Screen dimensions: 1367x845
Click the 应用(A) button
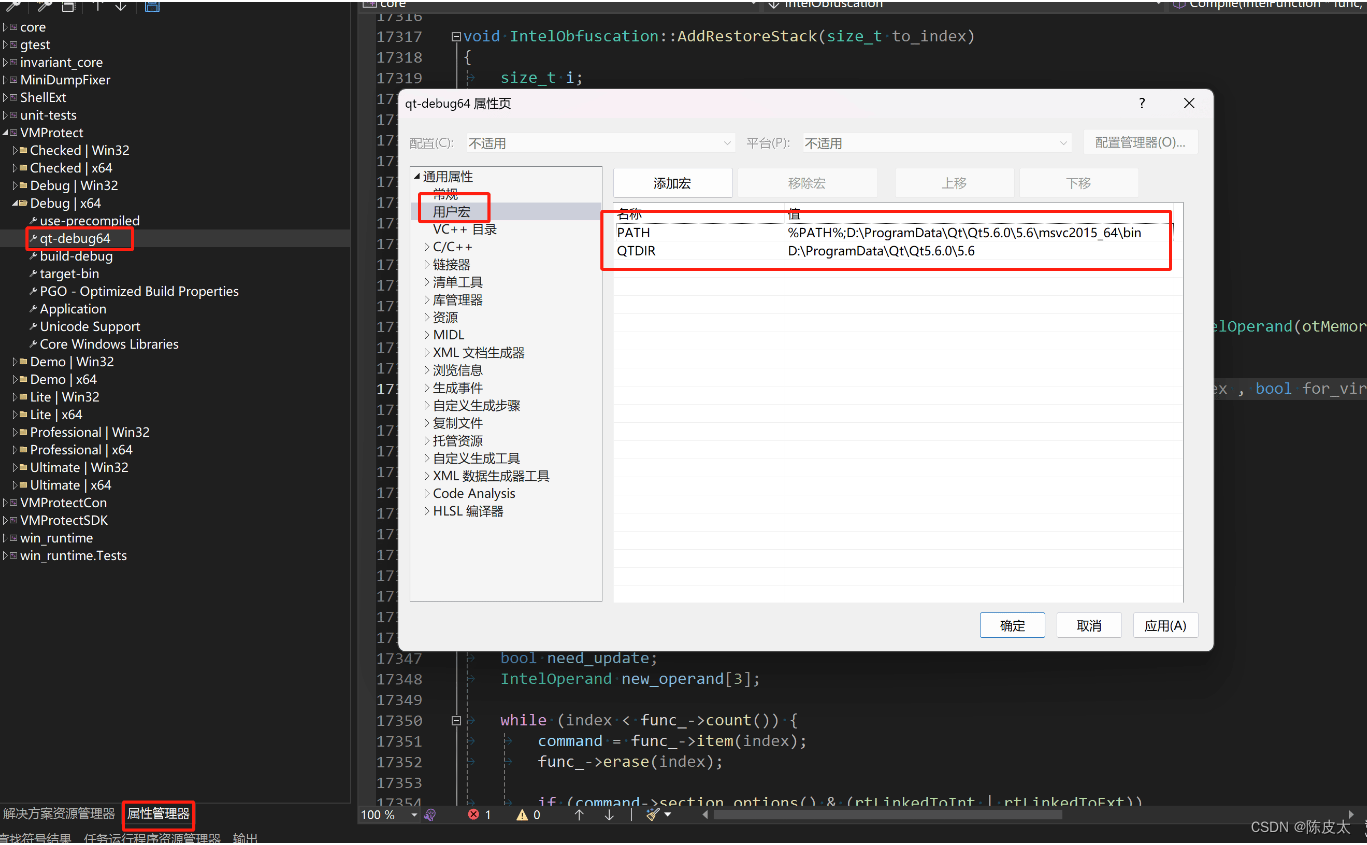tap(1164, 624)
